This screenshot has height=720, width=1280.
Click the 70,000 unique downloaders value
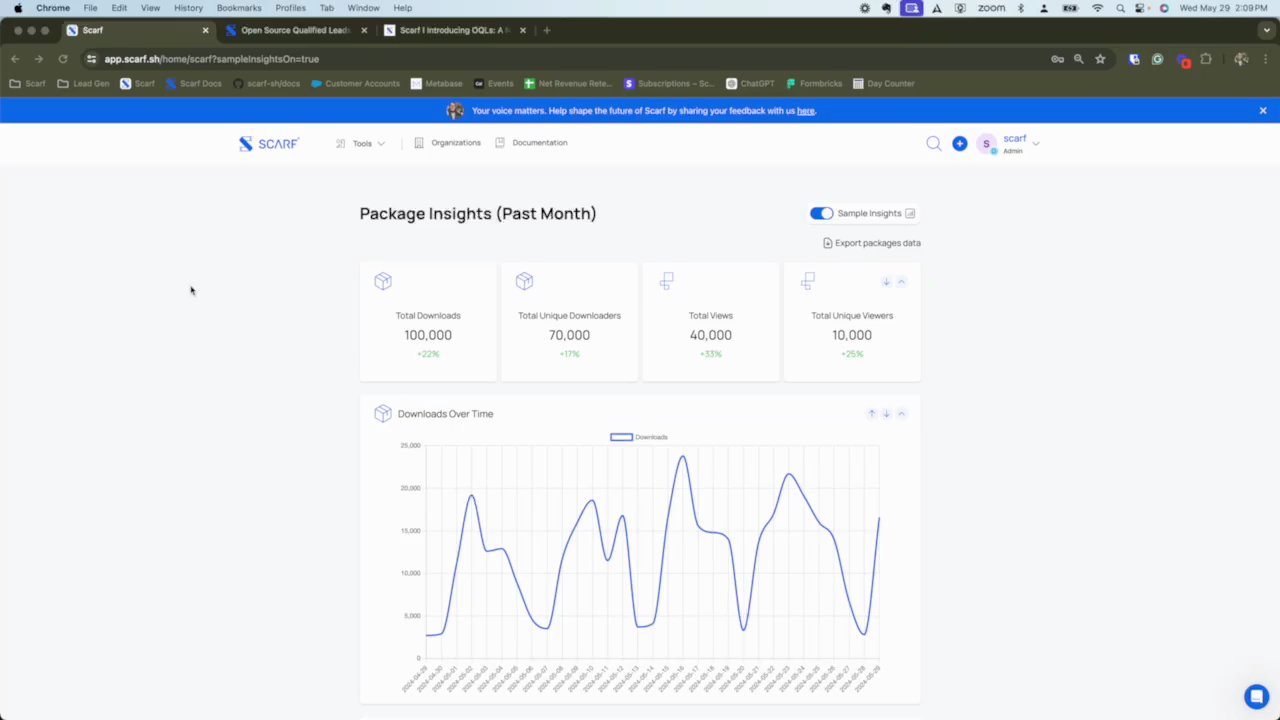point(569,335)
